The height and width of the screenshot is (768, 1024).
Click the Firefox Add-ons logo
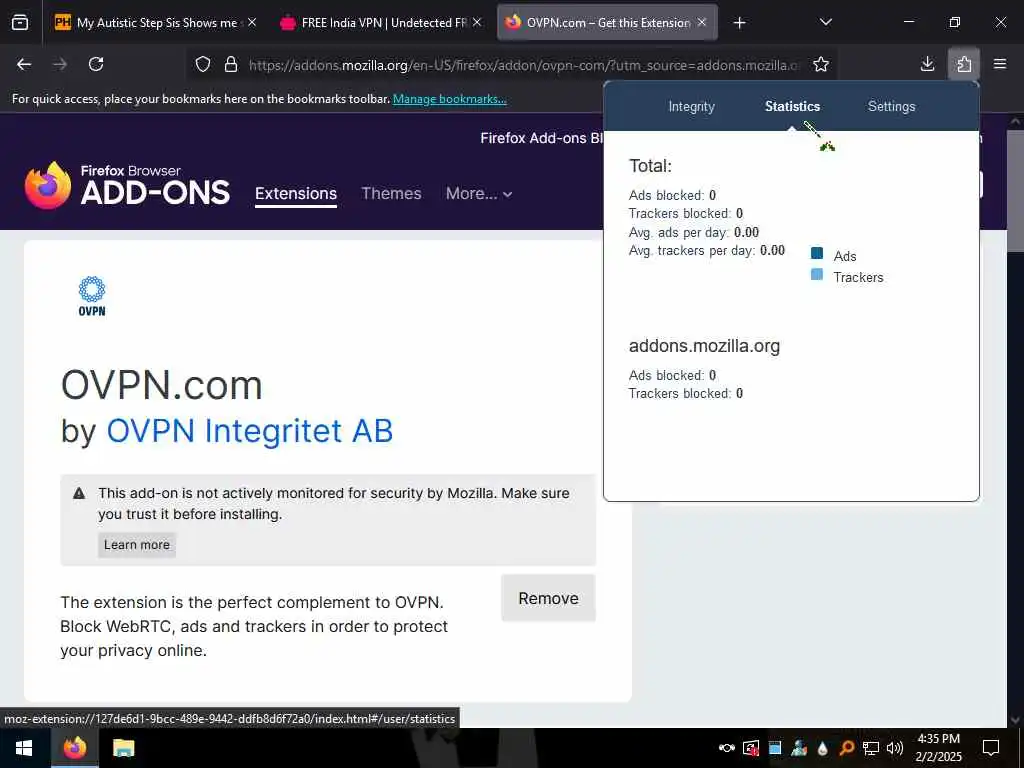[x=127, y=185]
